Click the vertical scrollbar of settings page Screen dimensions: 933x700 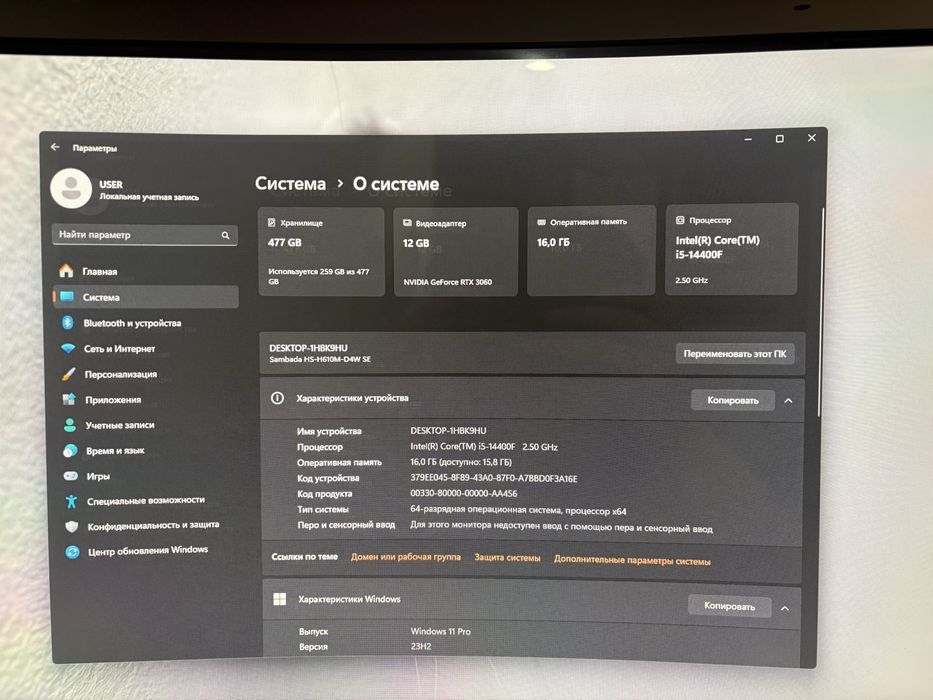[819, 312]
